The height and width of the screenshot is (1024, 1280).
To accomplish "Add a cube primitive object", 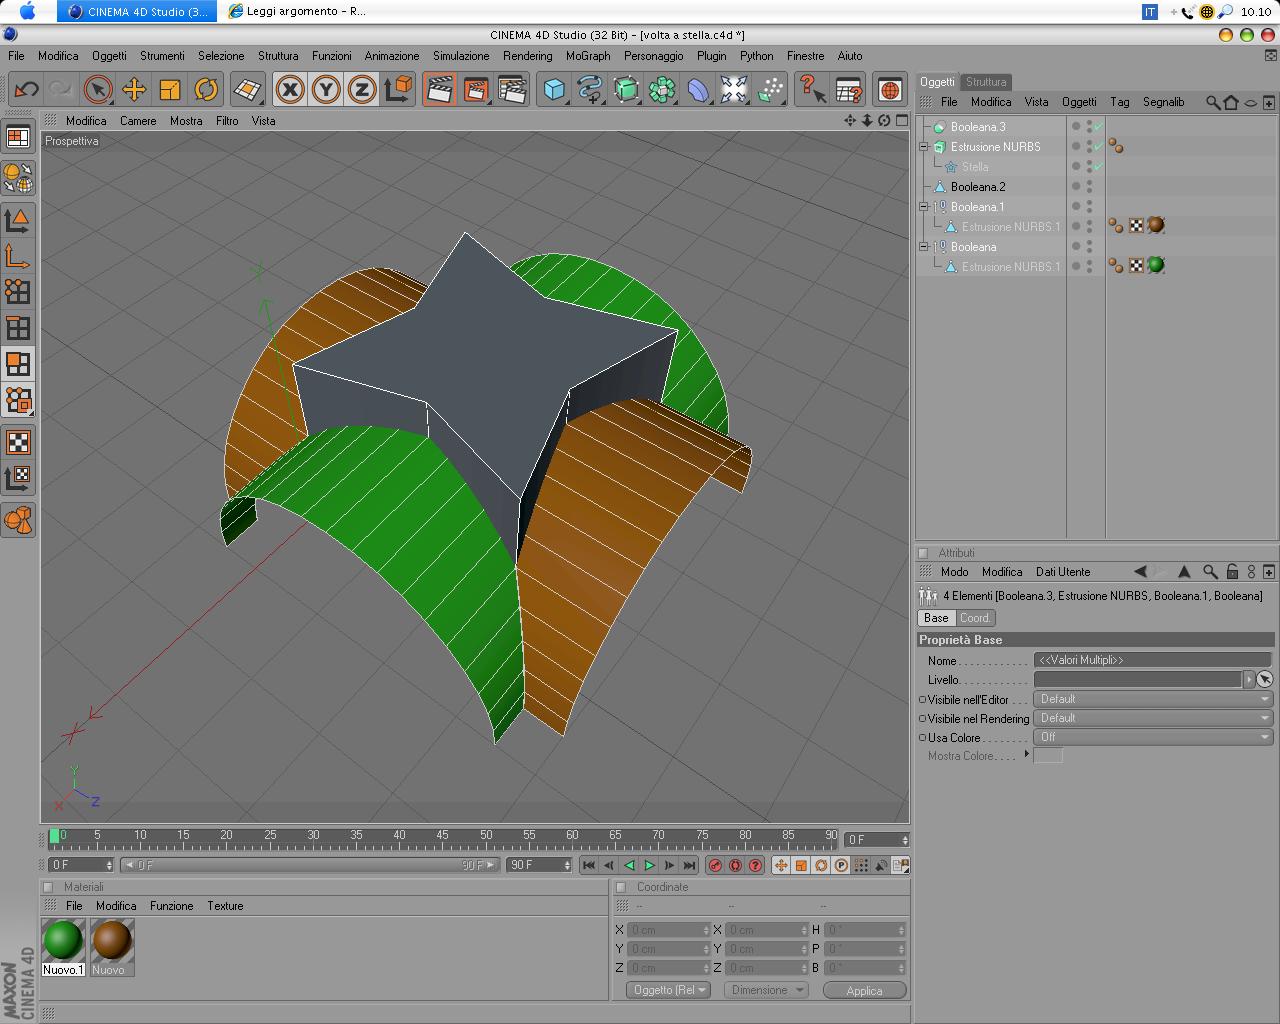I will tap(554, 90).
